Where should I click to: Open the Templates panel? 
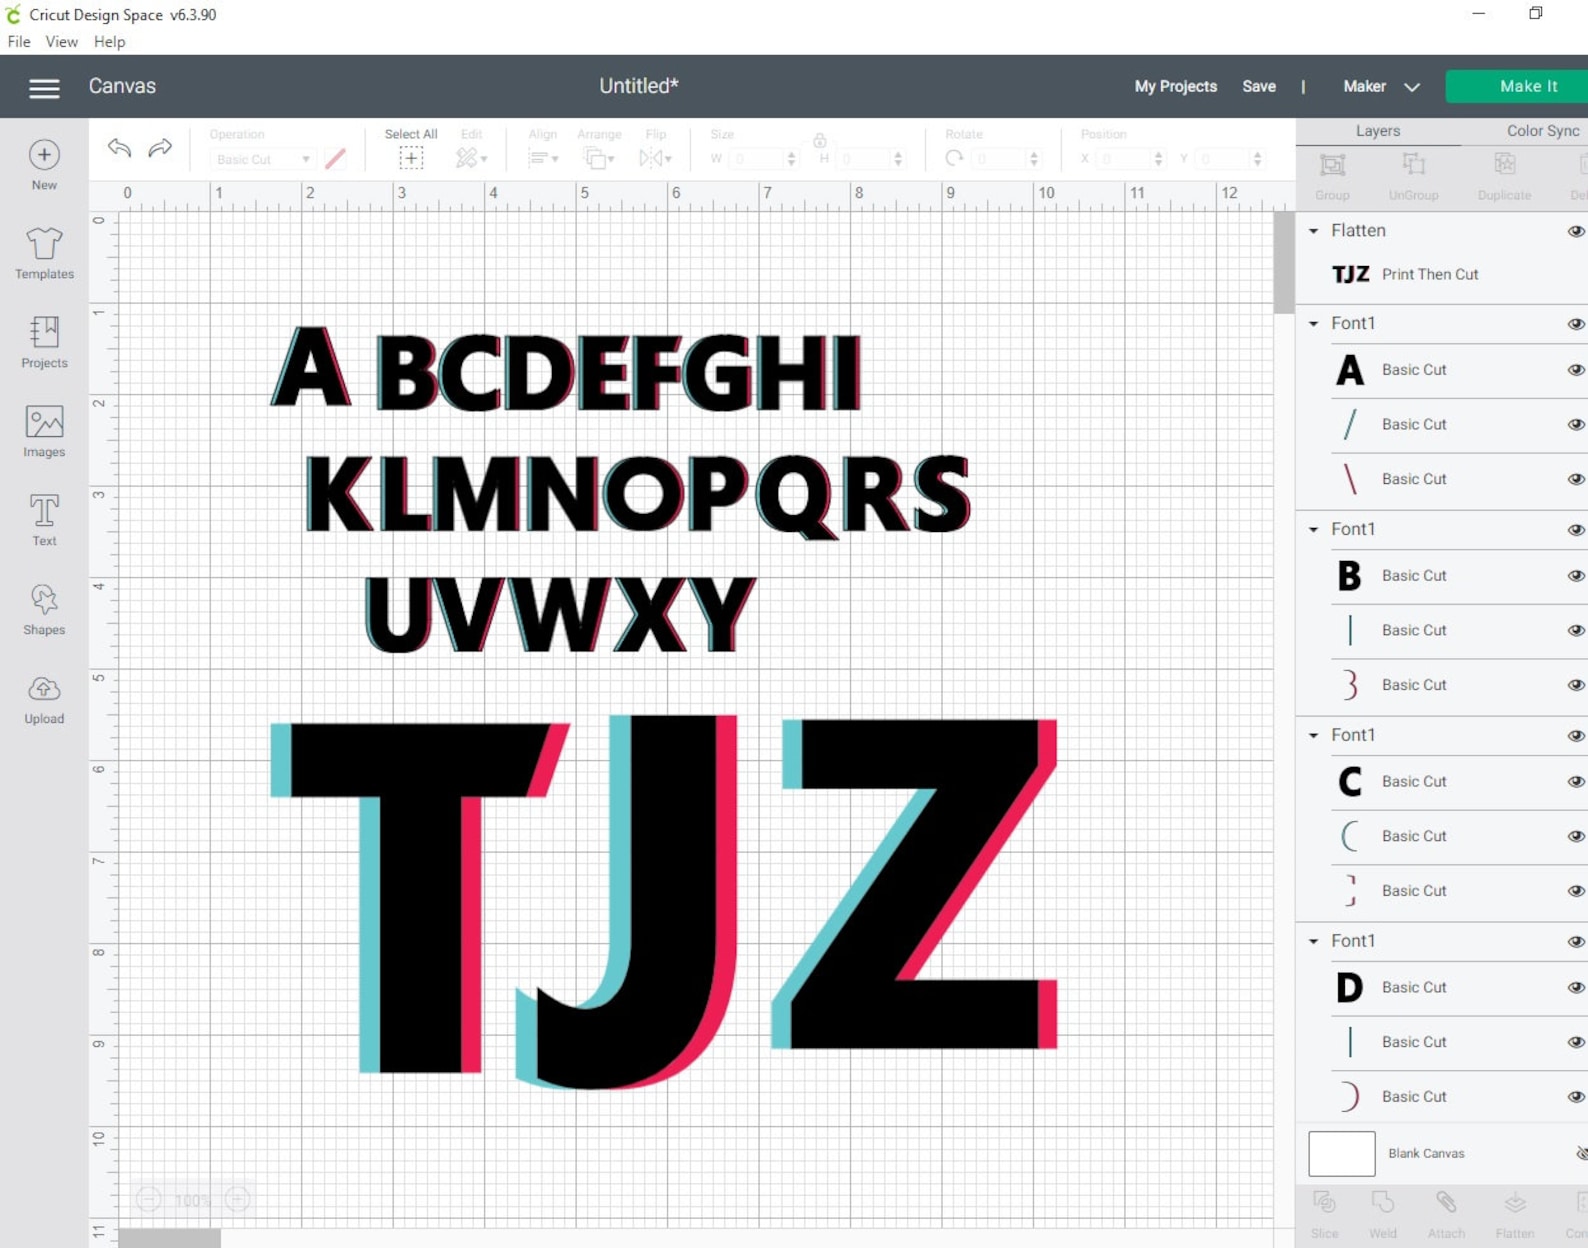[44, 253]
